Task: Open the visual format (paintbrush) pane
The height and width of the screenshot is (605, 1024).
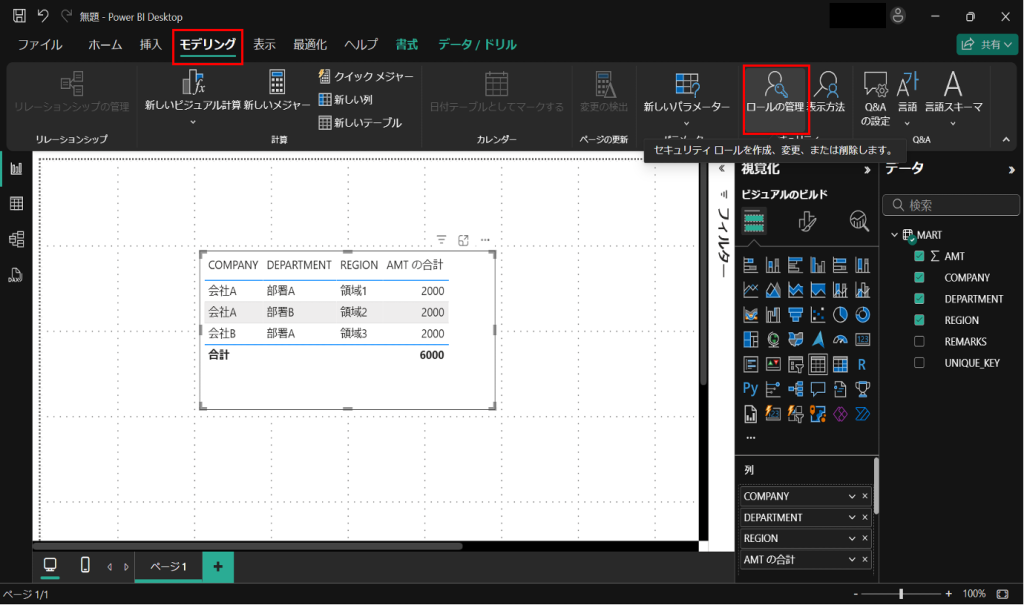Action: tap(808, 222)
